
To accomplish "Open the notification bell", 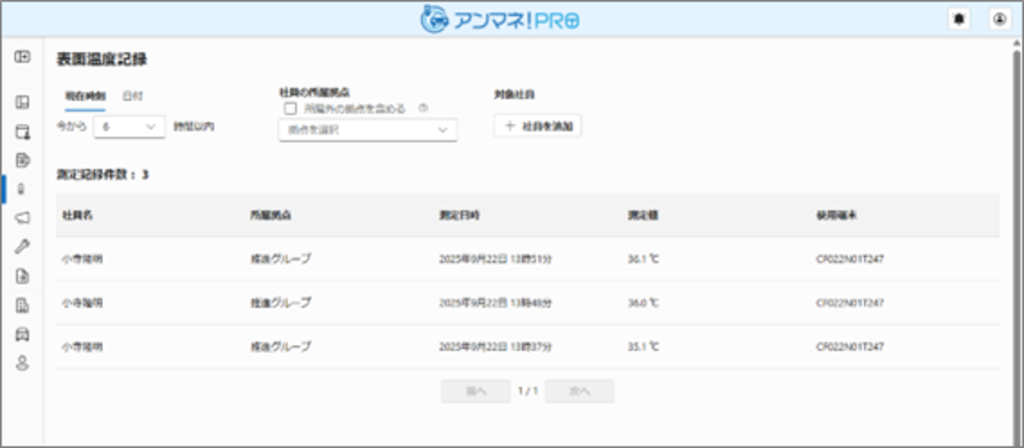I will pyautogui.click(x=959, y=20).
